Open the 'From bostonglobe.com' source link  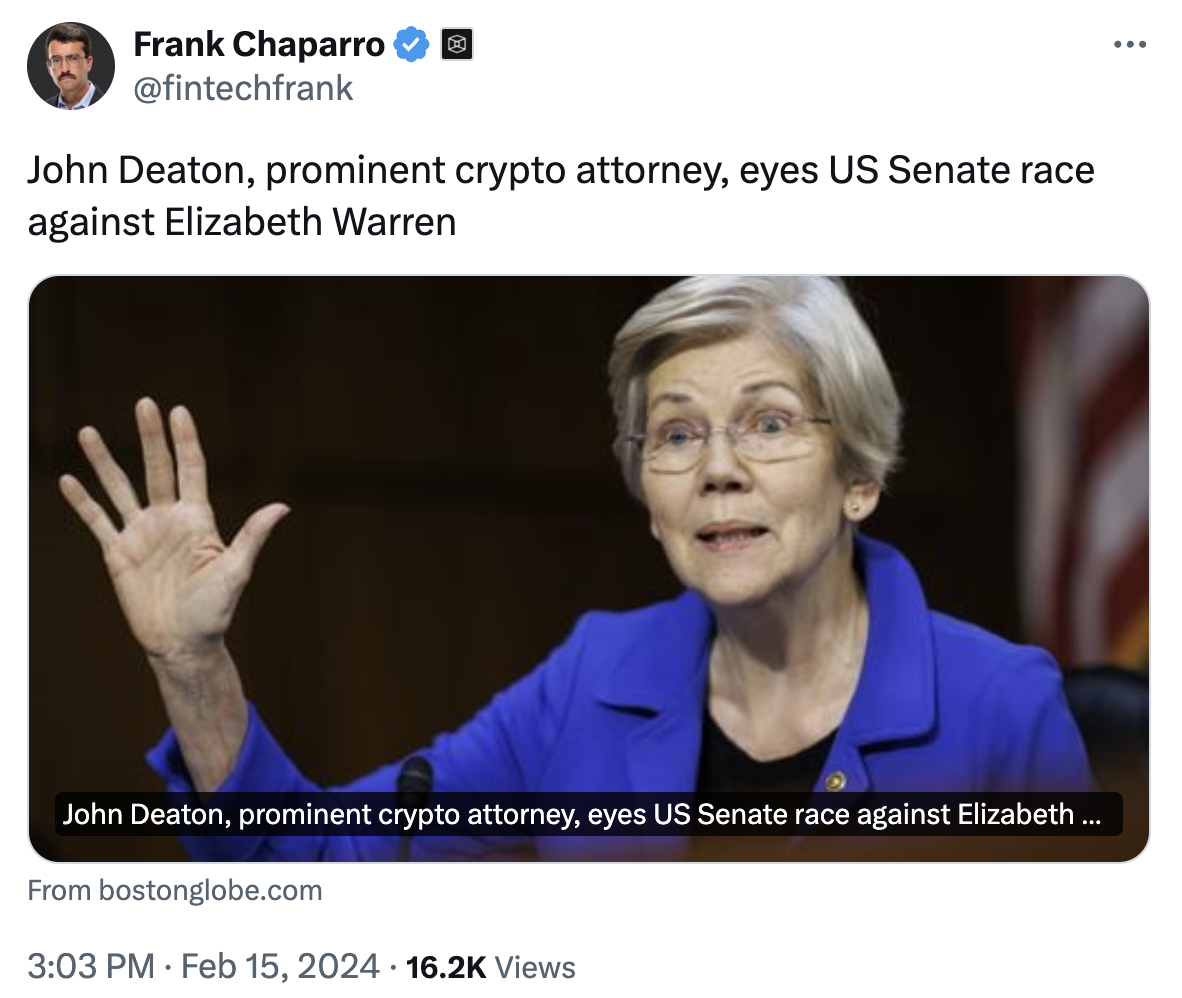pyautogui.click(x=175, y=890)
